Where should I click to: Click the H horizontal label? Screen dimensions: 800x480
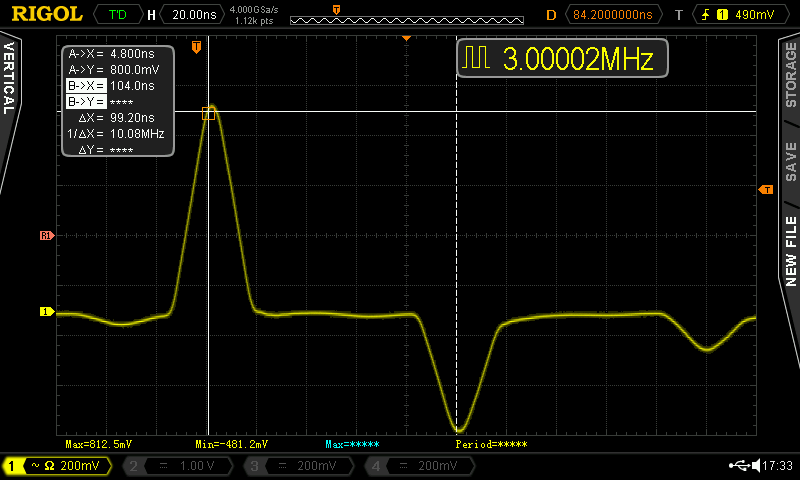point(151,15)
